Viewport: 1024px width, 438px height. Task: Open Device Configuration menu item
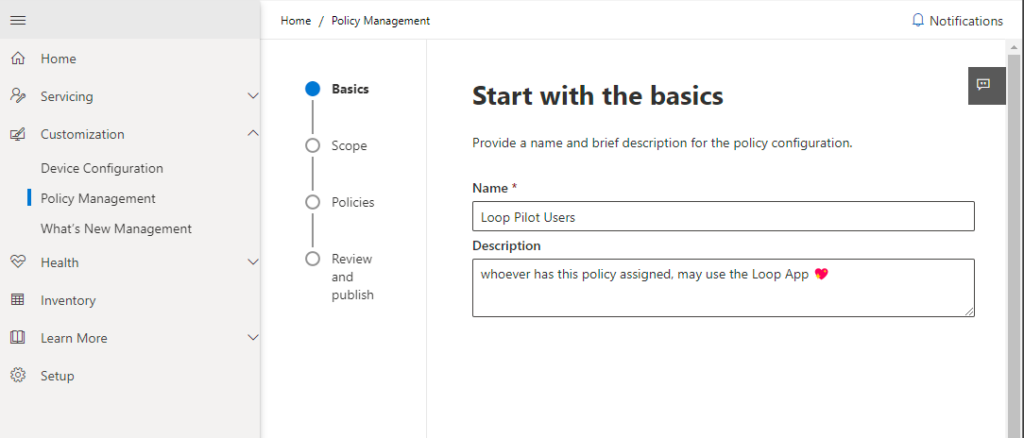[102, 168]
